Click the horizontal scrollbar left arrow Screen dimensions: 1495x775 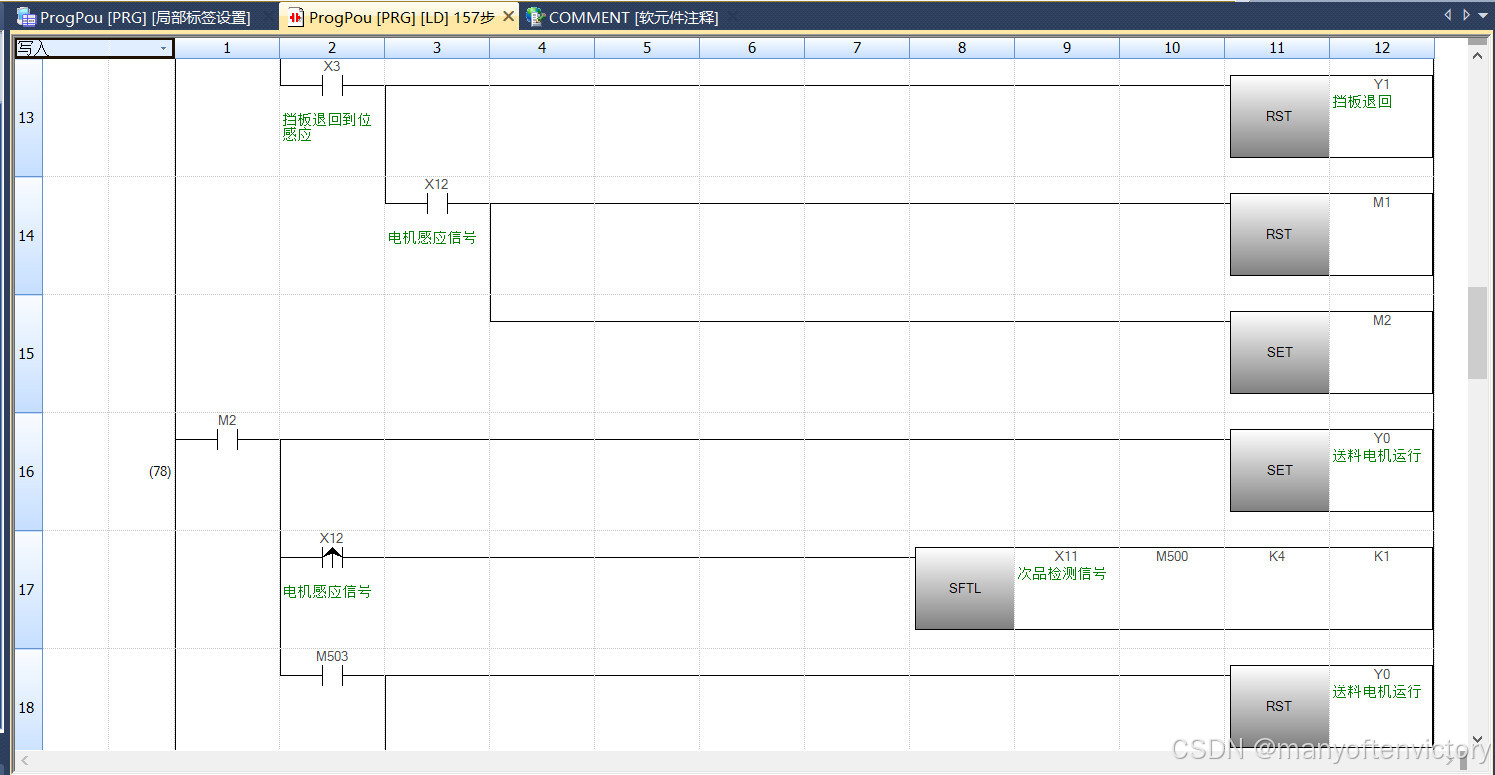coord(26,762)
